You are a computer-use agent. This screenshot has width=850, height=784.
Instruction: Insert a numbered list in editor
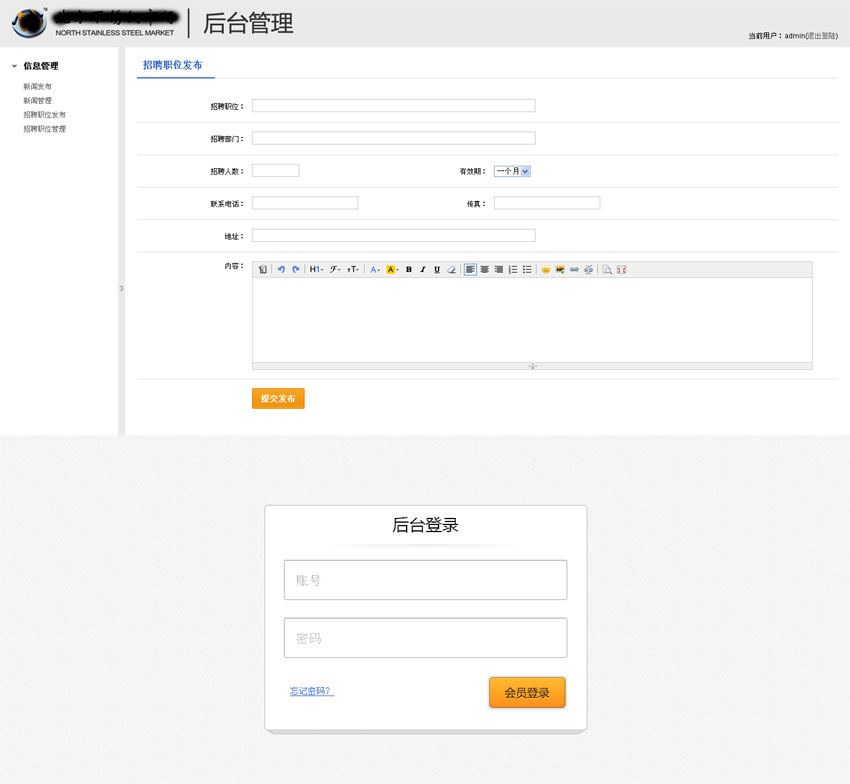[513, 269]
